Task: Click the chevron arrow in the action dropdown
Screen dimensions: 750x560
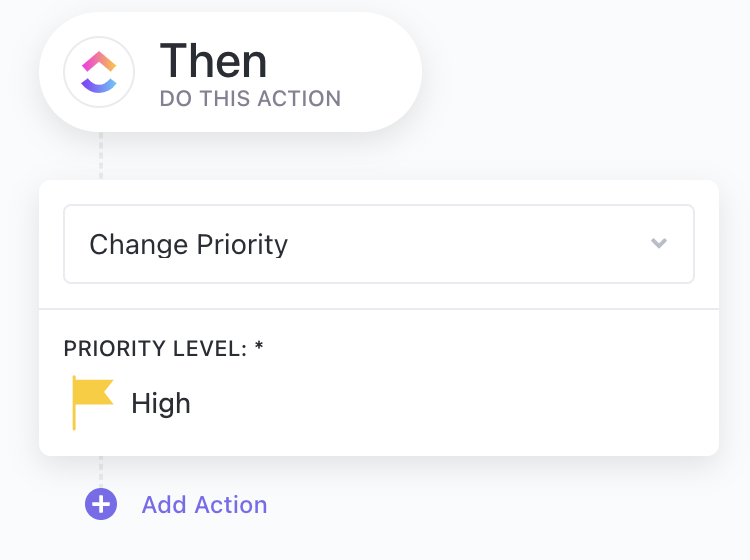Action: [x=658, y=243]
